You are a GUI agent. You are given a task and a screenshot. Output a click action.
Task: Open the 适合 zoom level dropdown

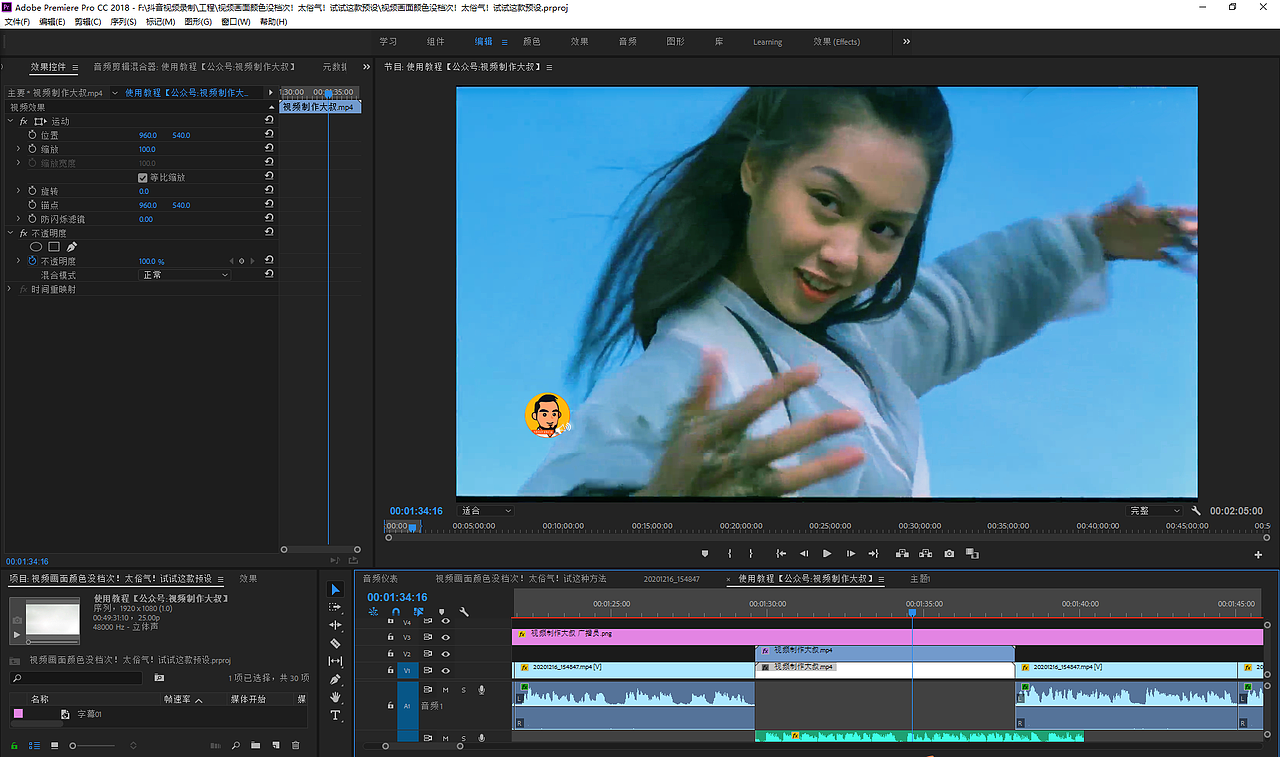tap(487, 511)
